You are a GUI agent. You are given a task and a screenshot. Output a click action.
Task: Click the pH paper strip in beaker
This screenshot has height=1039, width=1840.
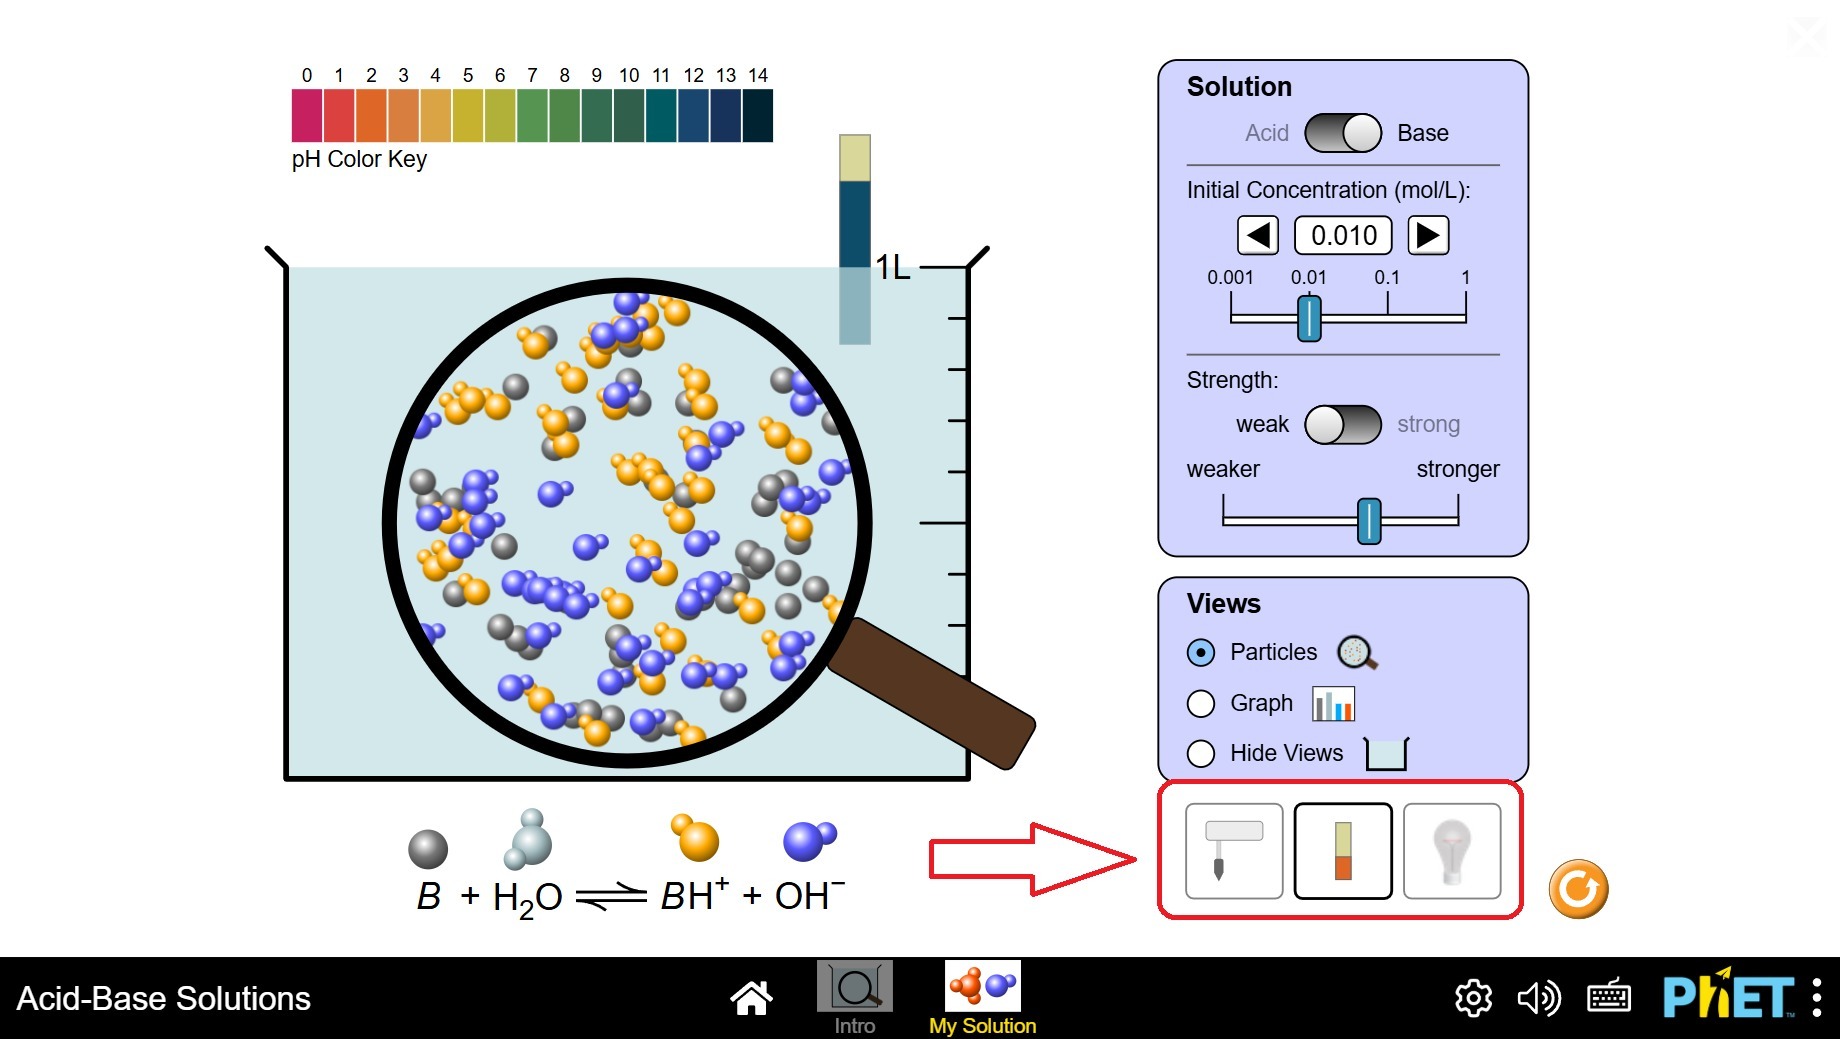(855, 239)
